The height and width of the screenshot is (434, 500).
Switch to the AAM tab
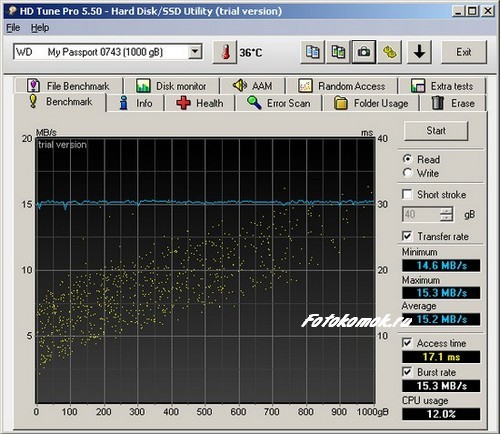coord(252,86)
